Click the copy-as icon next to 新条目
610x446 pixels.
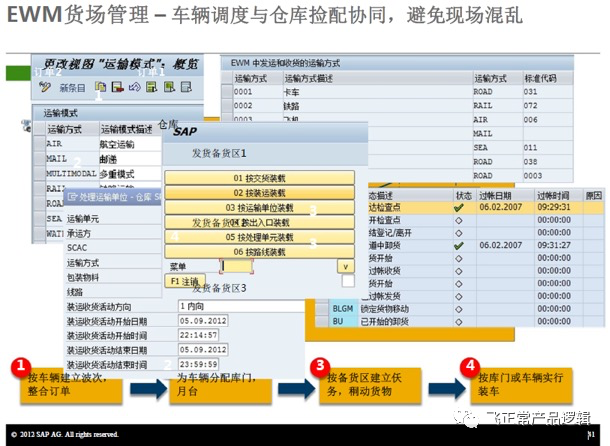click(x=100, y=87)
